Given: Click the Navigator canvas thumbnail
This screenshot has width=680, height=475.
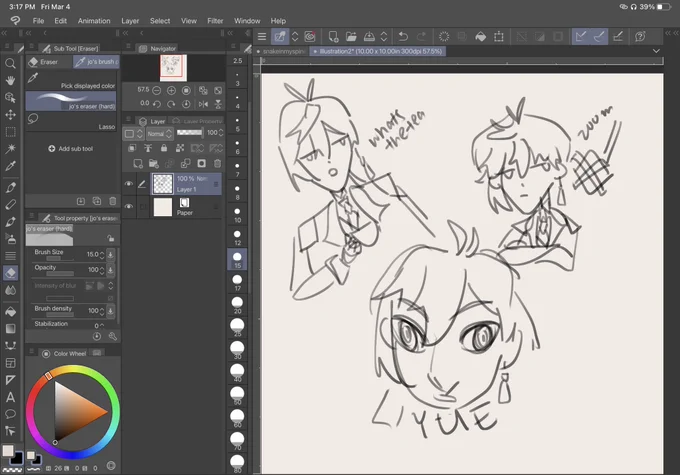Looking at the screenshot, I should 173,68.
